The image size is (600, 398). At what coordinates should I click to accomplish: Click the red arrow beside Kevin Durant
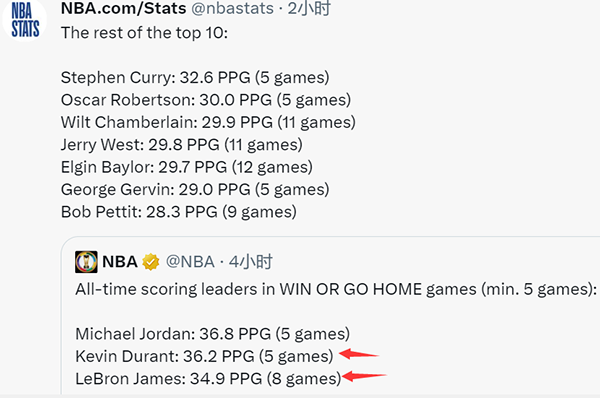point(359,354)
